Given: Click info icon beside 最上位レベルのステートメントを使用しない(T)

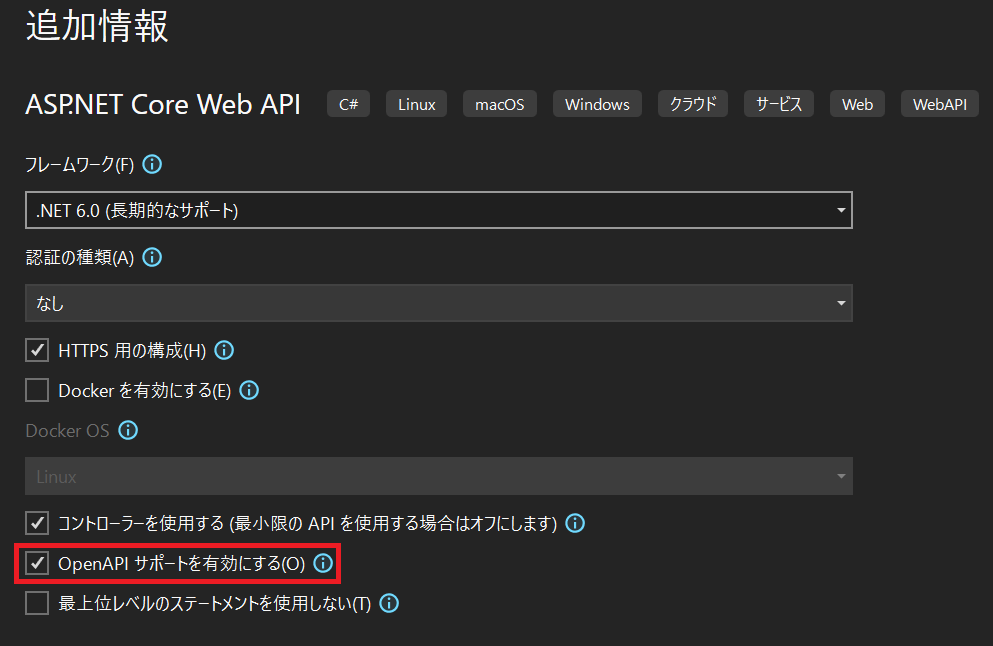Looking at the screenshot, I should (389, 604).
